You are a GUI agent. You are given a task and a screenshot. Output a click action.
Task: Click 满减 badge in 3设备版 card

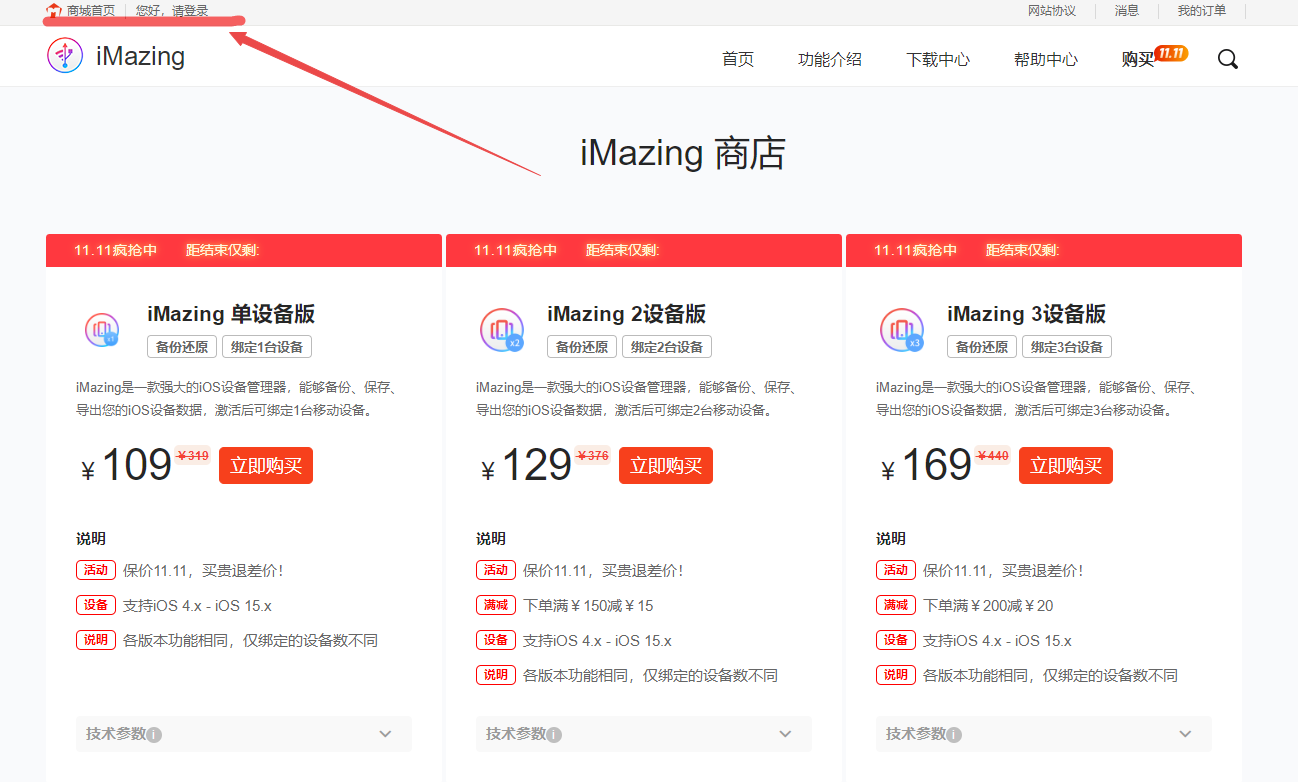pos(896,605)
